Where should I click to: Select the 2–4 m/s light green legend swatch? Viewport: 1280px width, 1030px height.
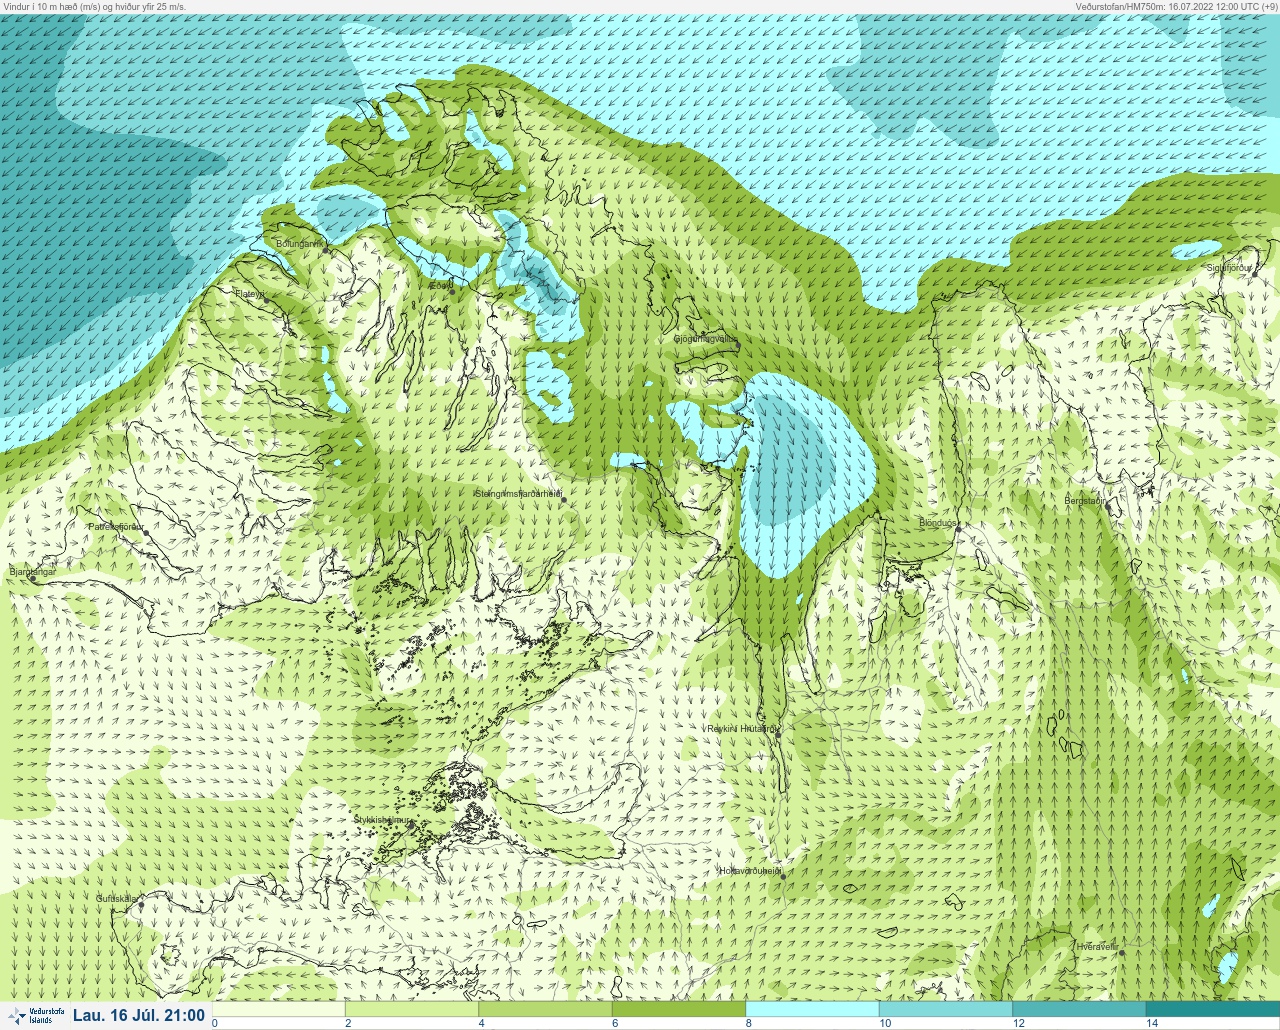412,1009
